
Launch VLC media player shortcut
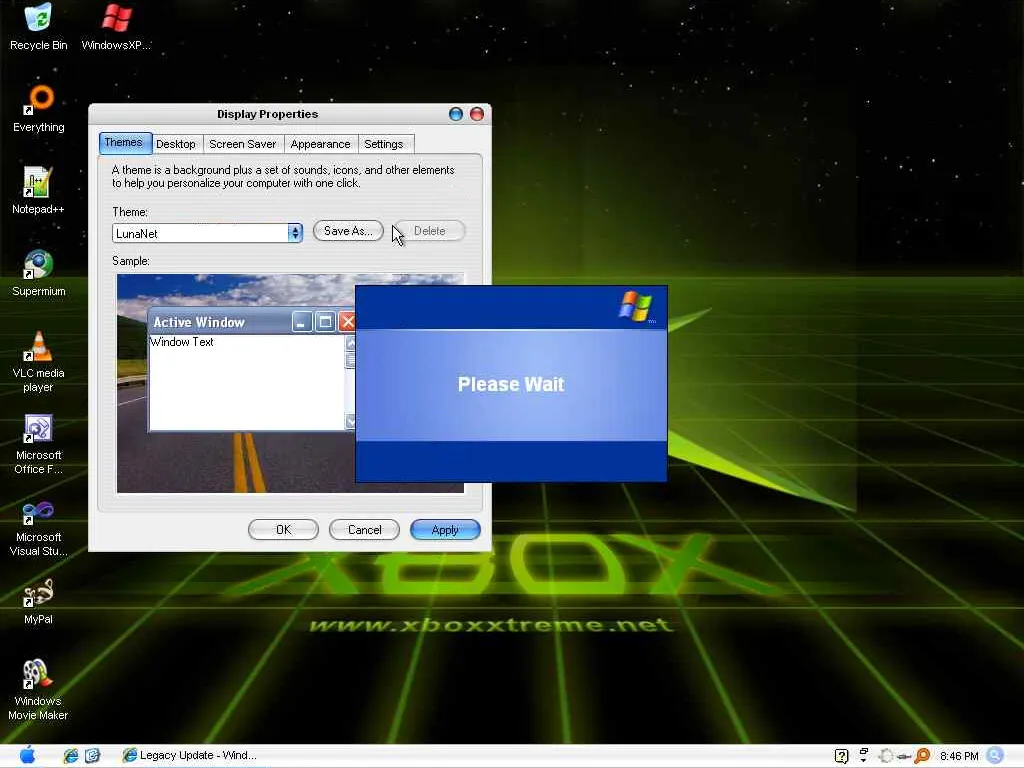click(x=38, y=361)
